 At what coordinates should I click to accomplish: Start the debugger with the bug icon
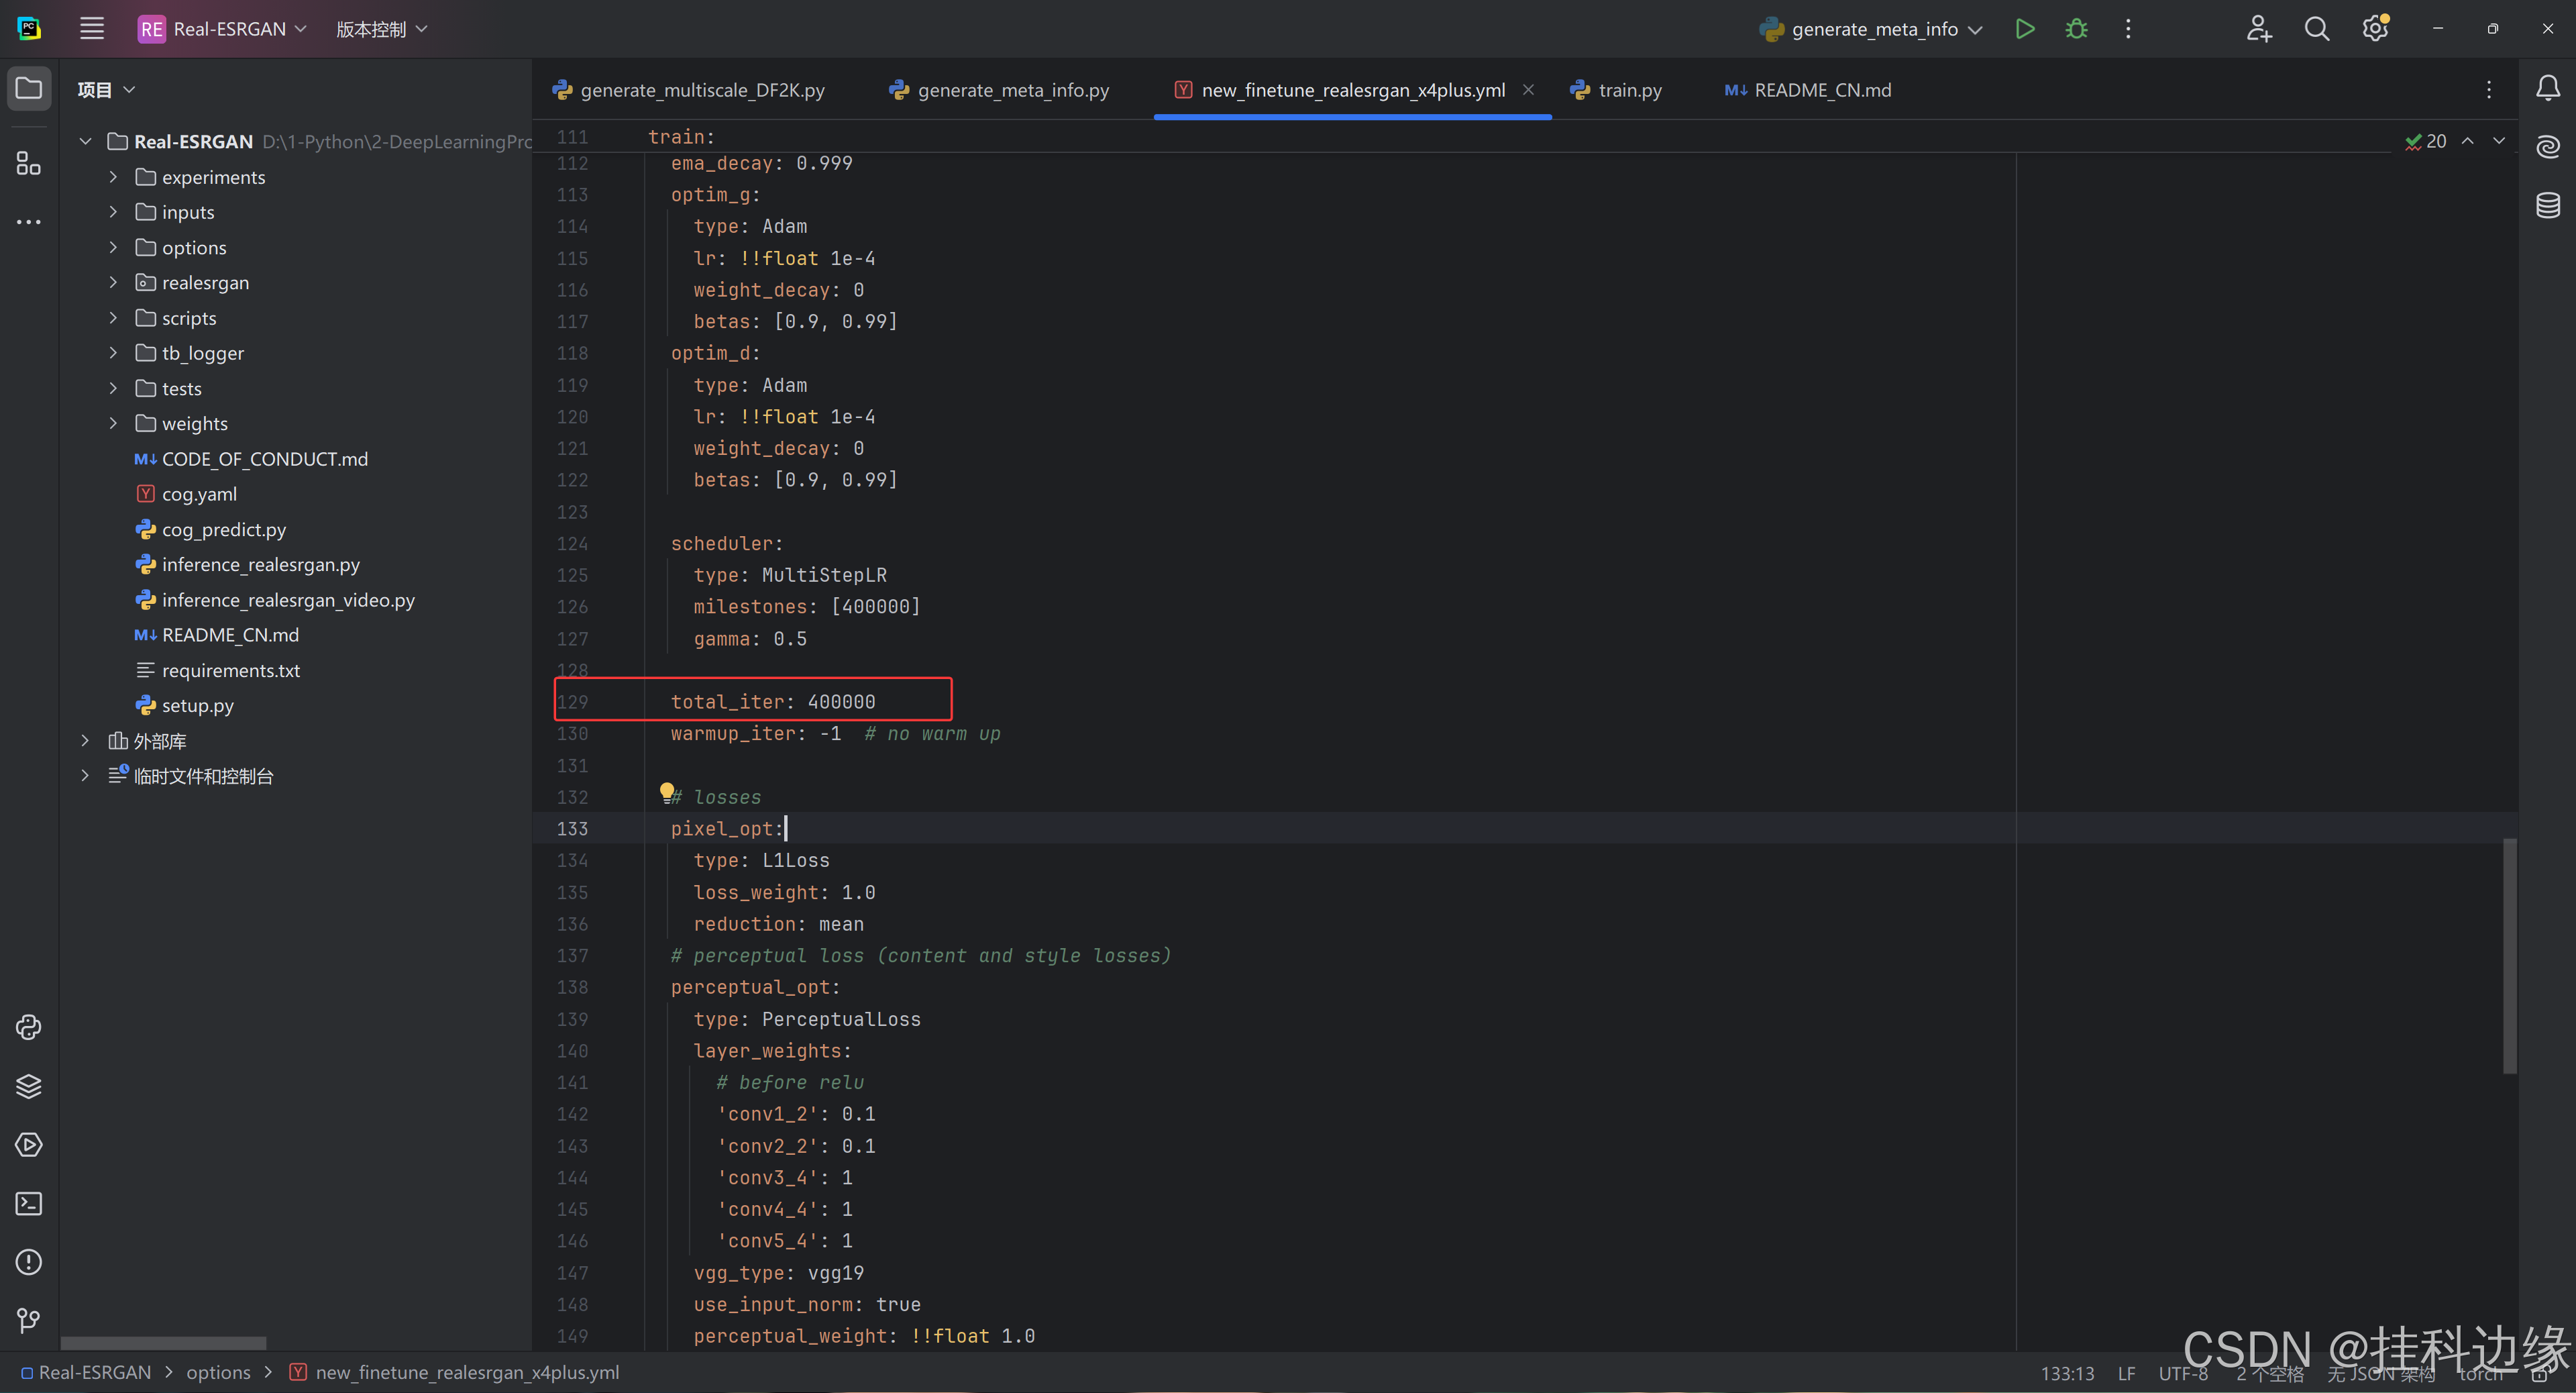2076,29
